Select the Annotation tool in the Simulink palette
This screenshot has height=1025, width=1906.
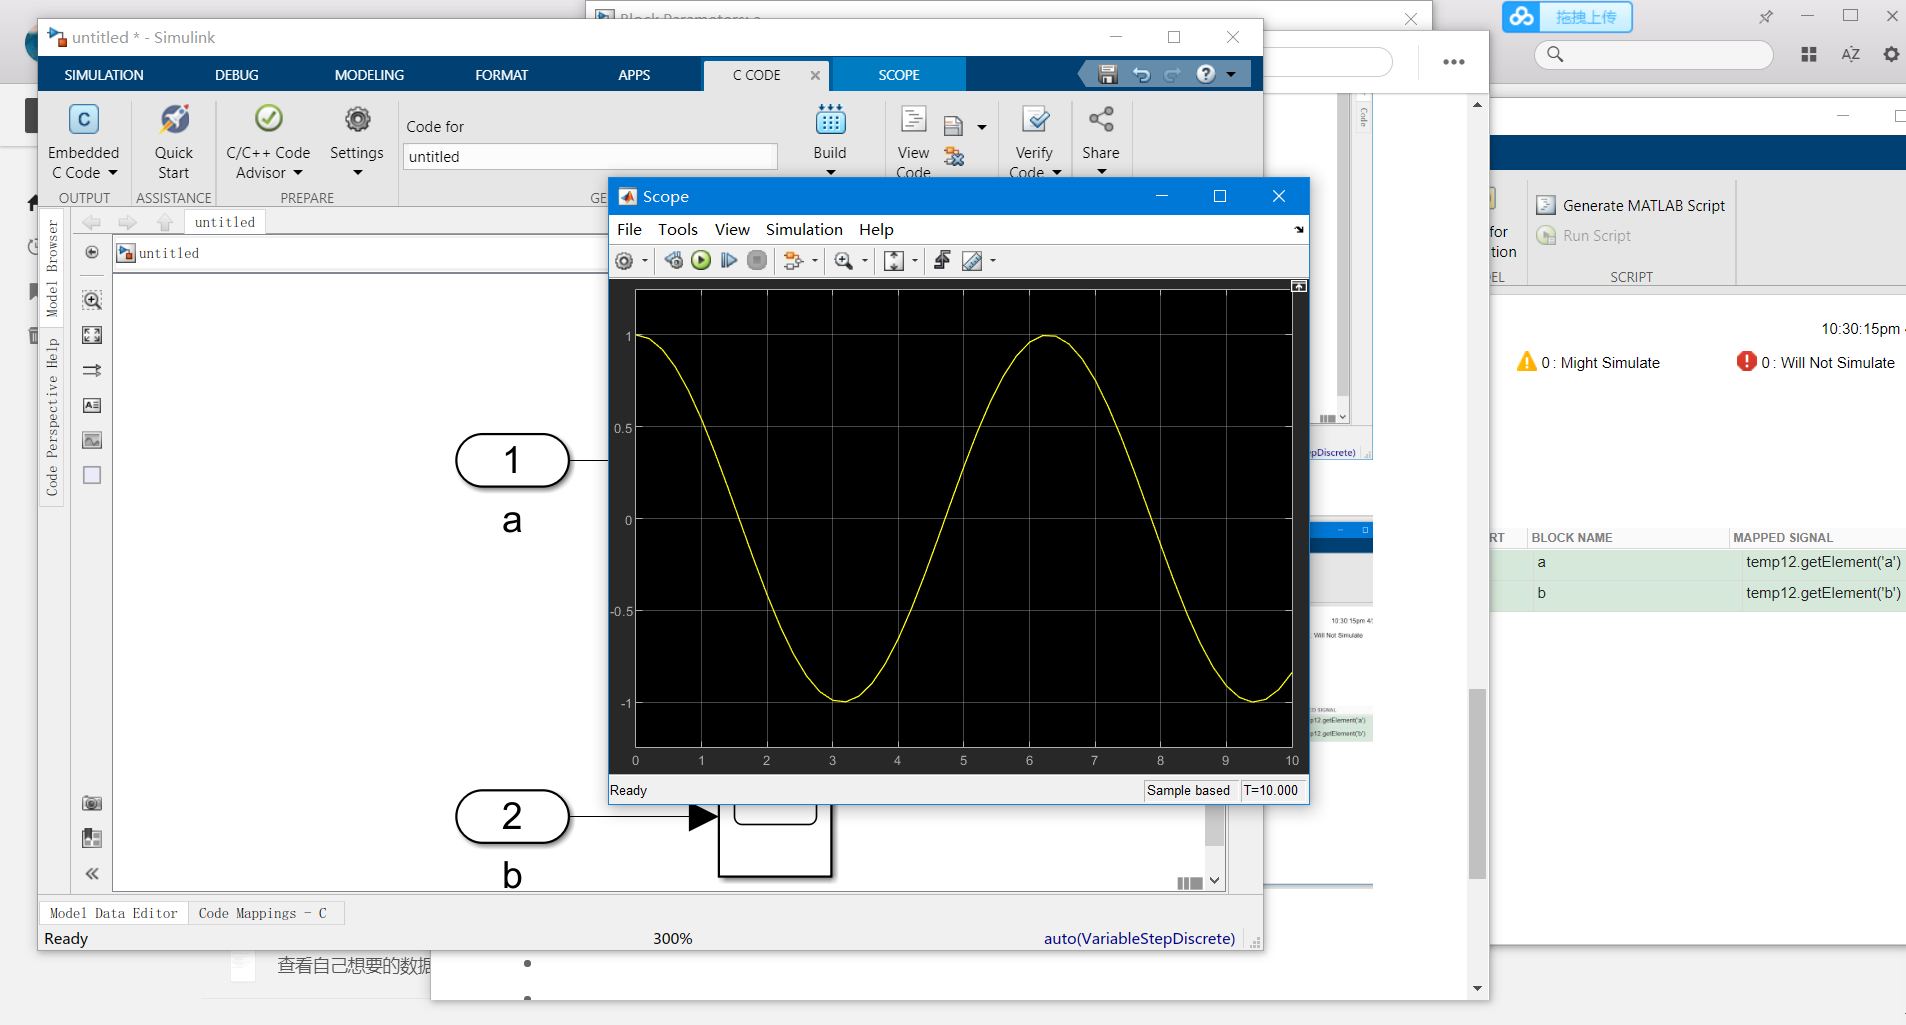92,405
